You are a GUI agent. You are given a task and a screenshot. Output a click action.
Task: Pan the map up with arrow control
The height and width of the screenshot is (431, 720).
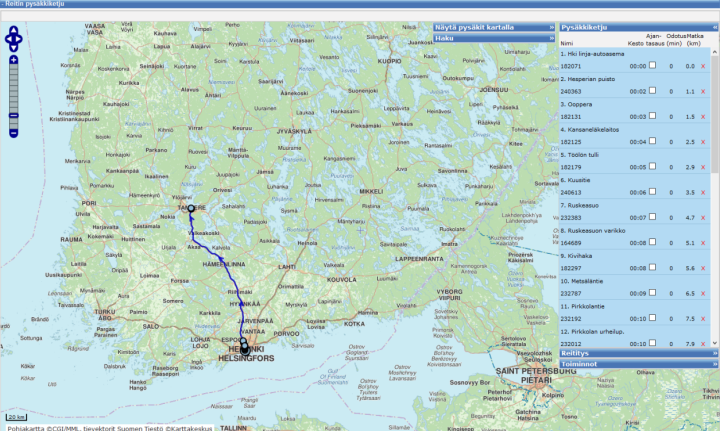coord(13,31)
